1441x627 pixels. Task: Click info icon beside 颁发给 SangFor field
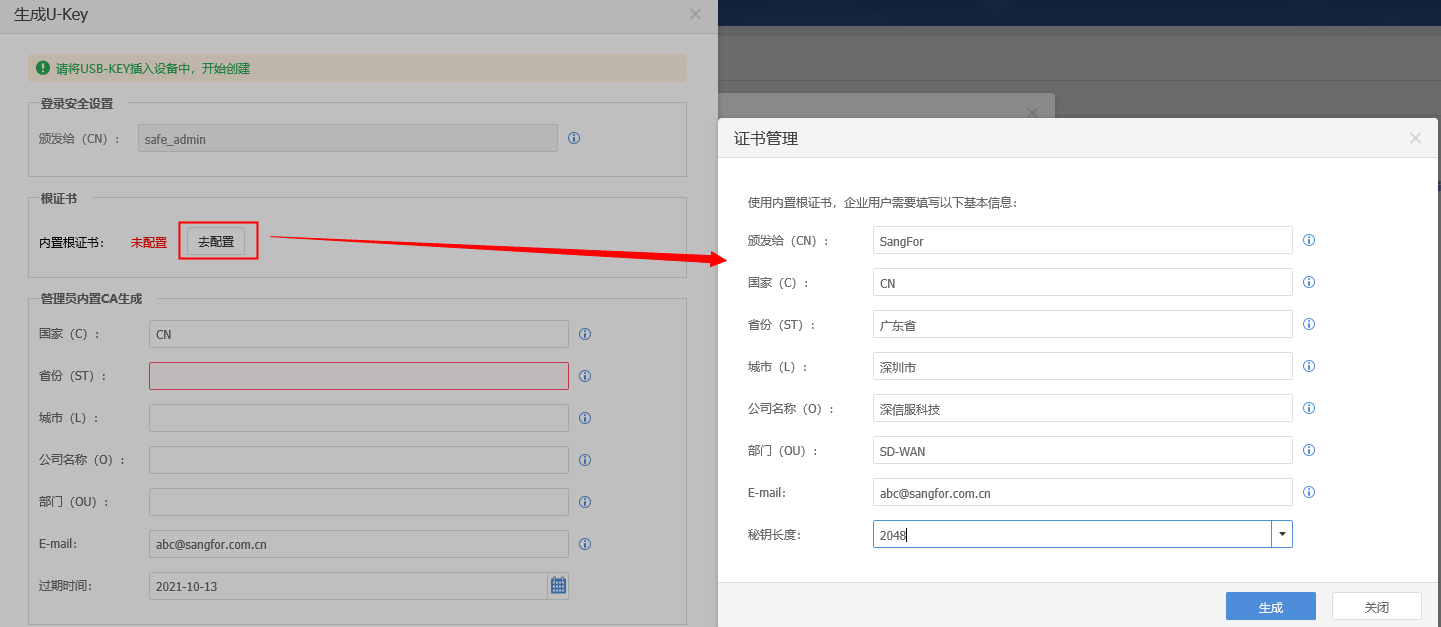(1309, 240)
